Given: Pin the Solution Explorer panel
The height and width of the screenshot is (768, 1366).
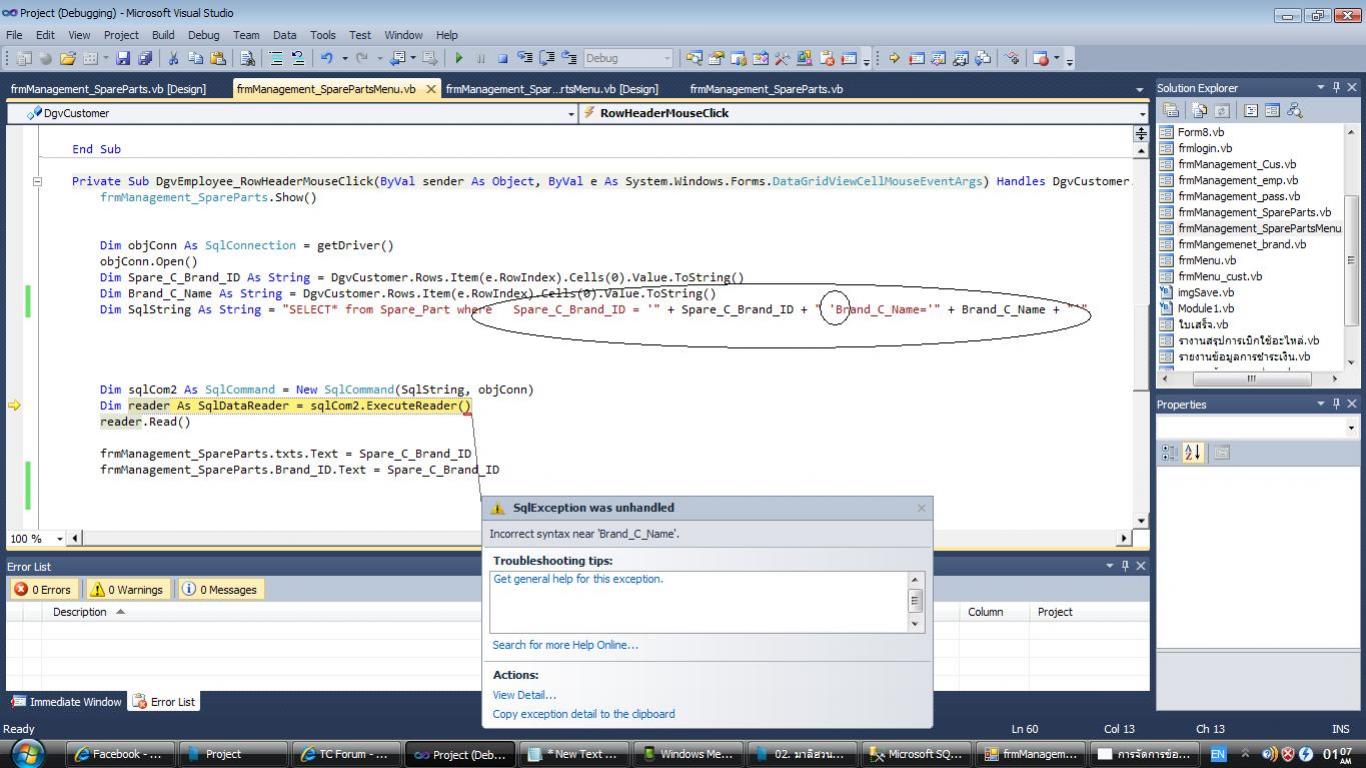Looking at the screenshot, I should (x=1337, y=88).
